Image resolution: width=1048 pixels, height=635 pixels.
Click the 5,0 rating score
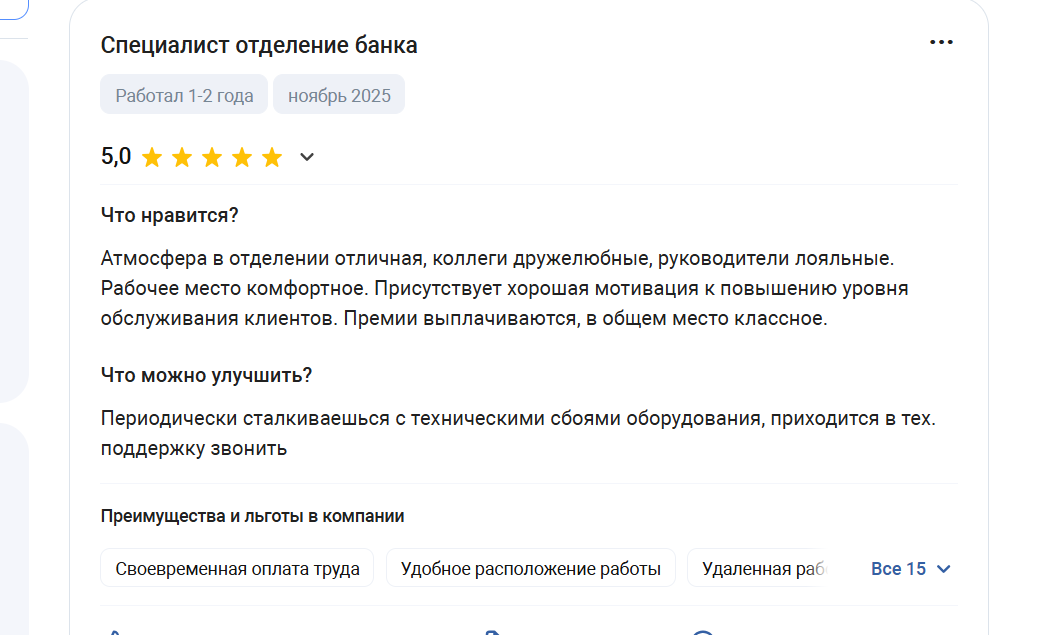(116, 157)
